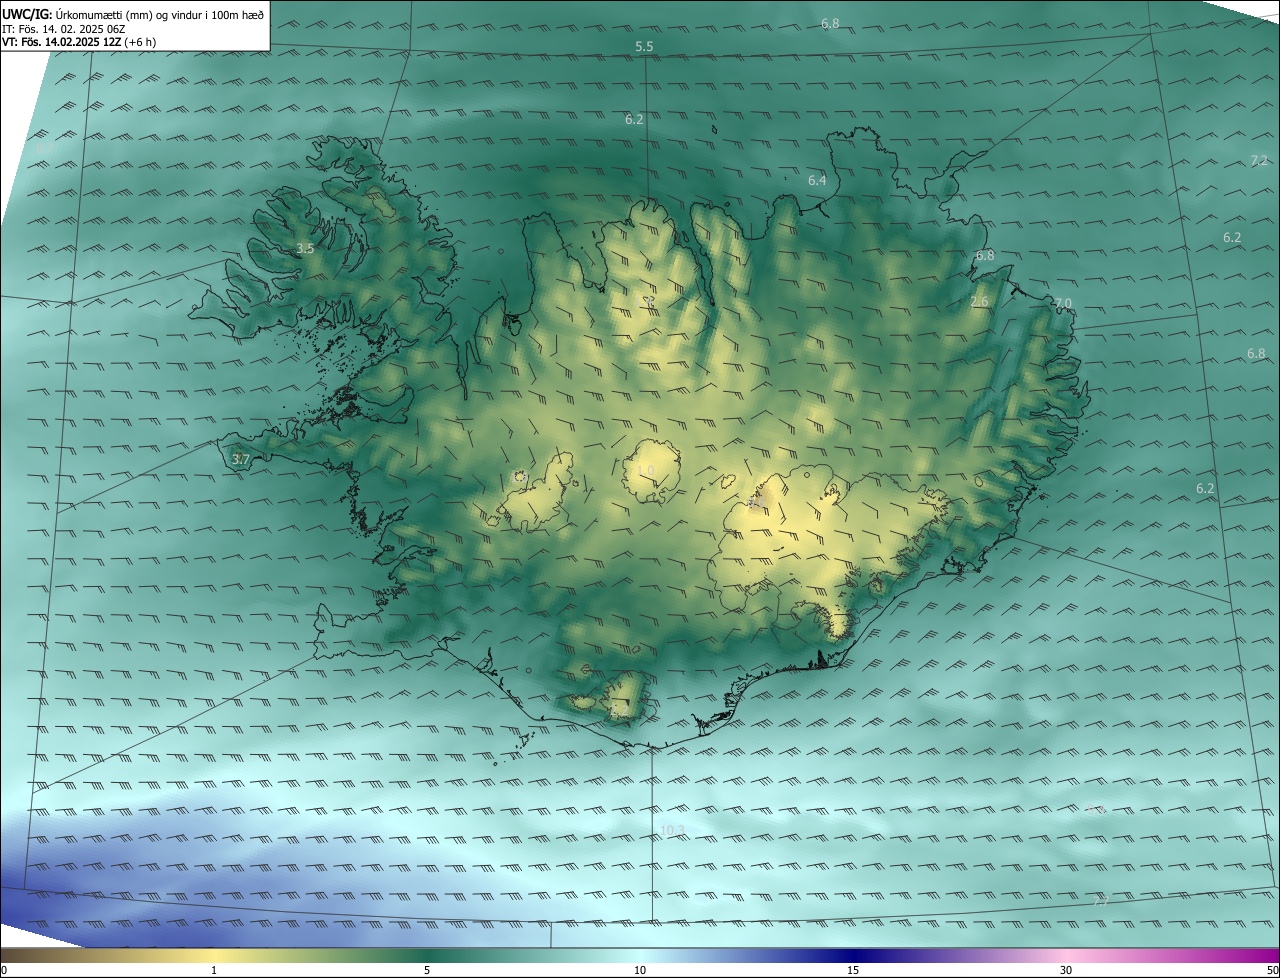Click the 1.0 value label inside the central glacier
The image size is (1280, 978).
point(645,471)
